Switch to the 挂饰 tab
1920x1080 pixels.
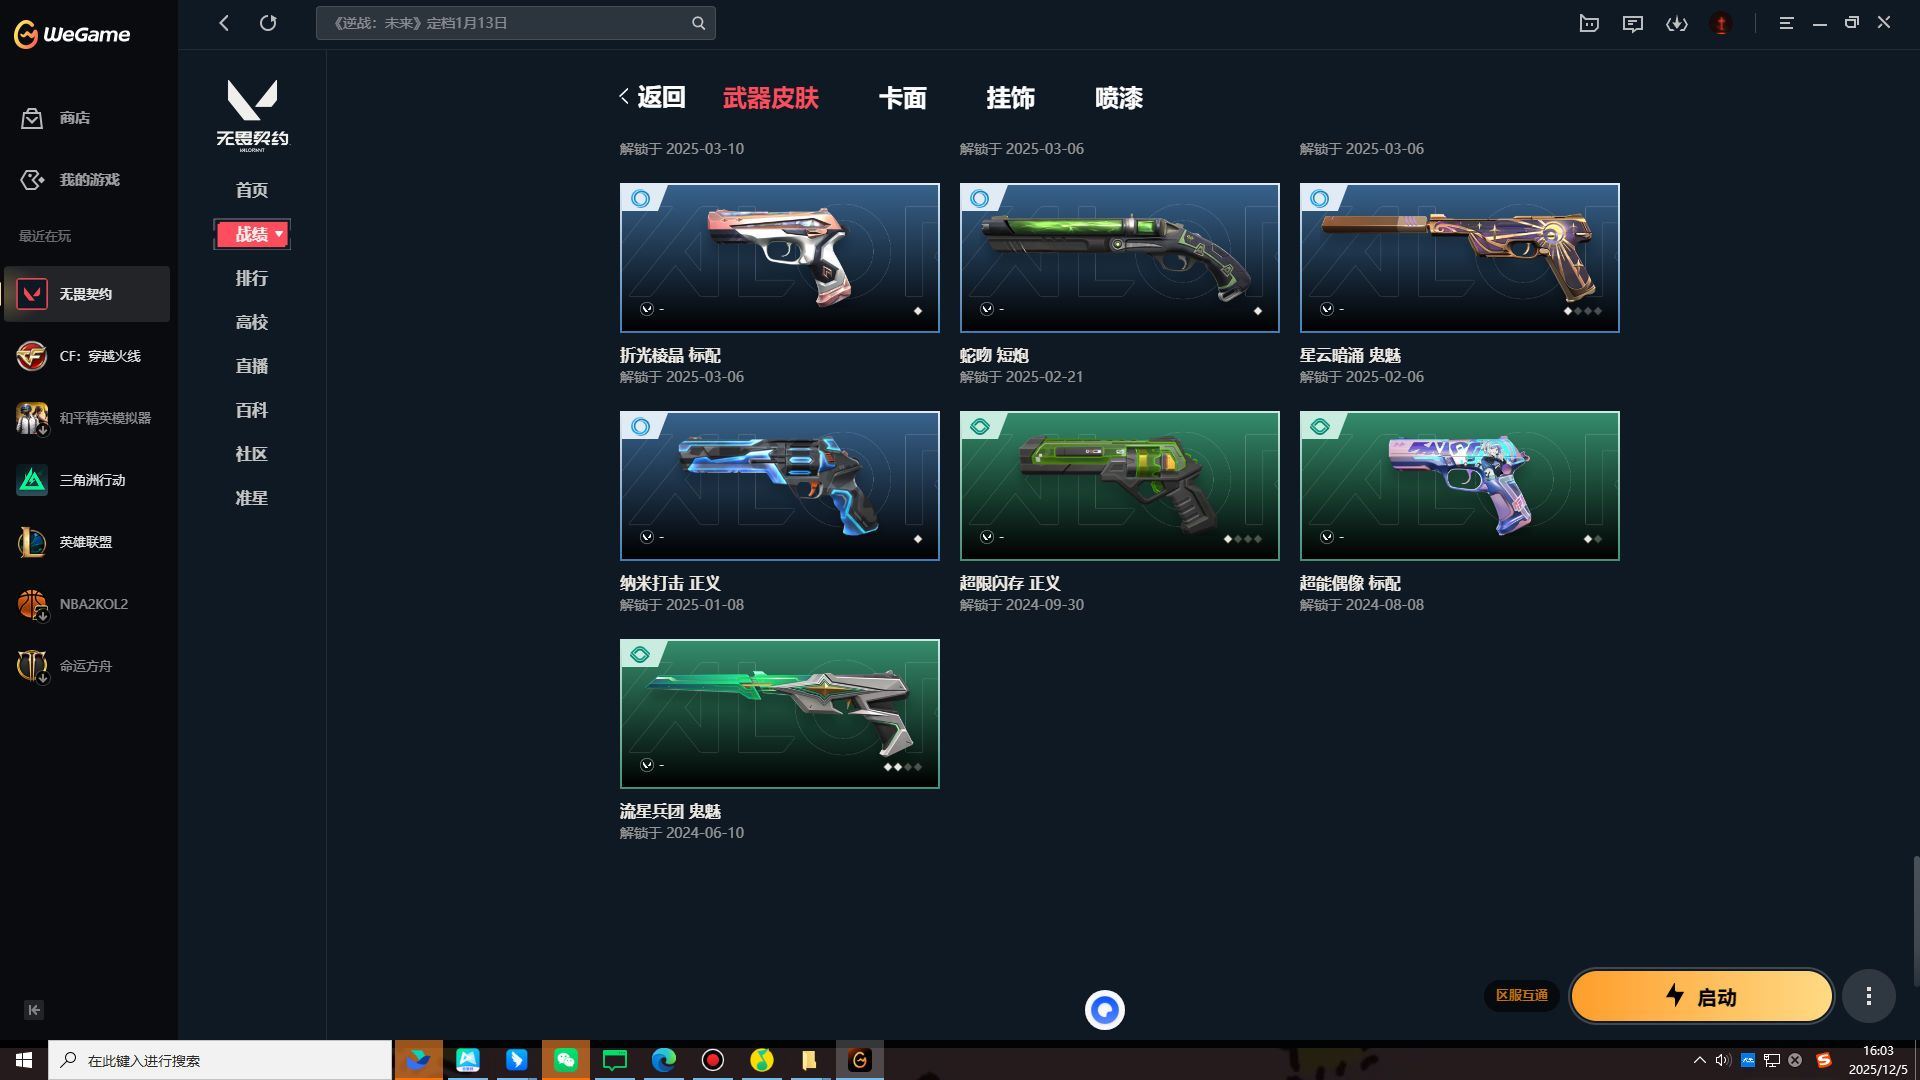[1012, 98]
